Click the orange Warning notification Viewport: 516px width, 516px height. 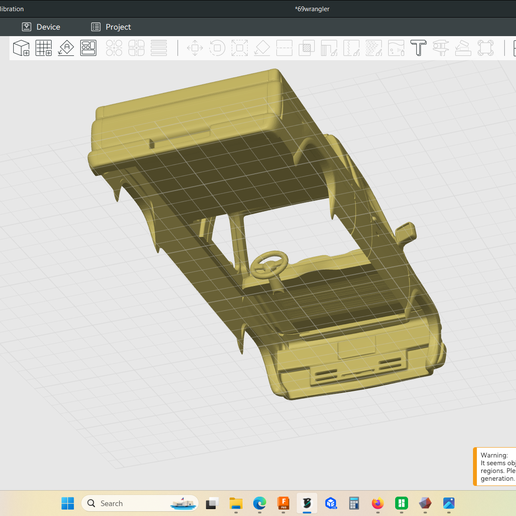click(495, 467)
